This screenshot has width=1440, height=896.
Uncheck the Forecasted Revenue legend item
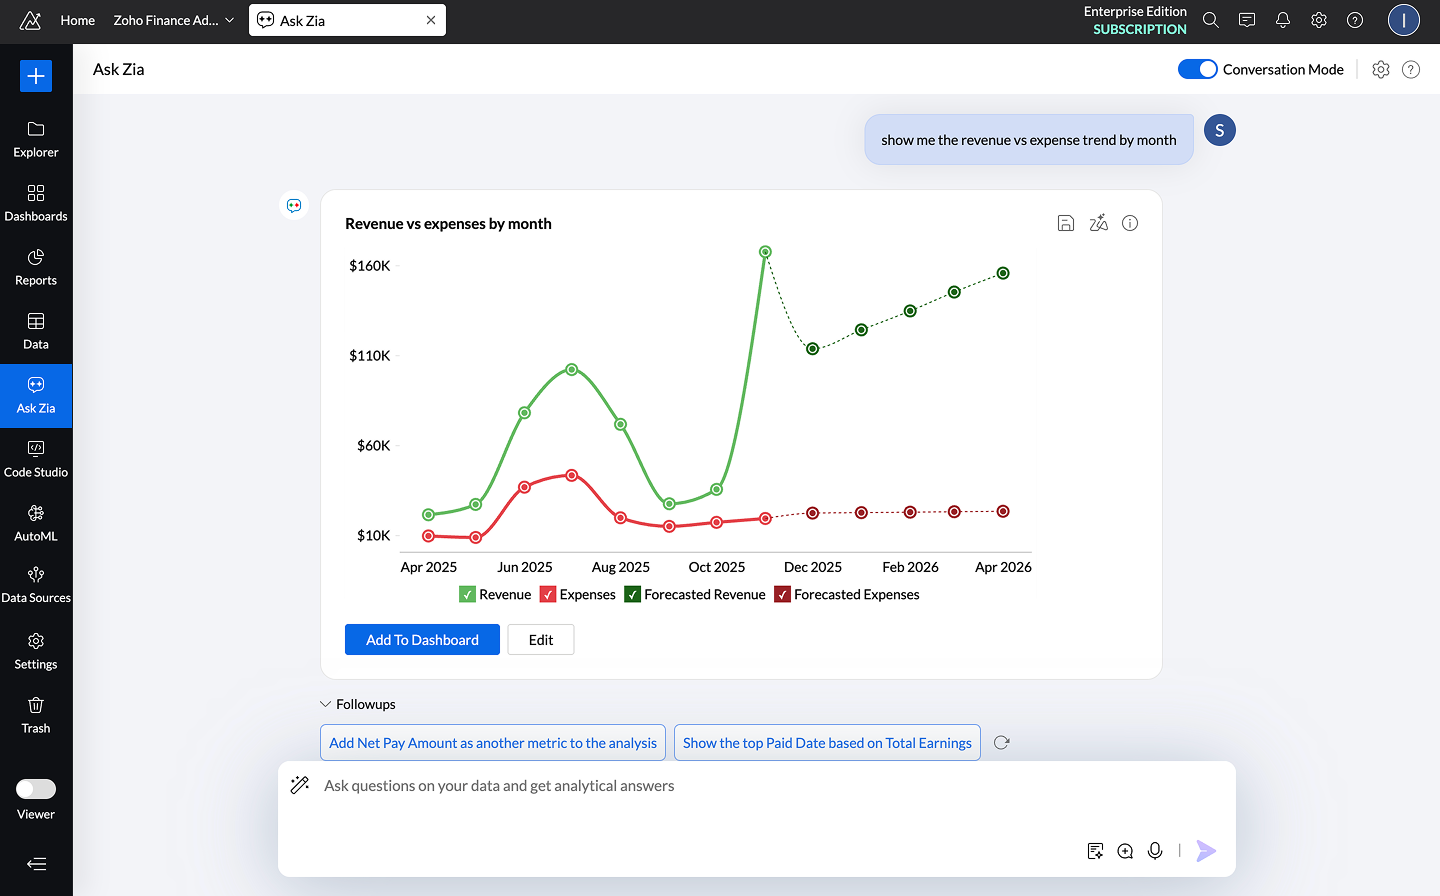(x=633, y=593)
